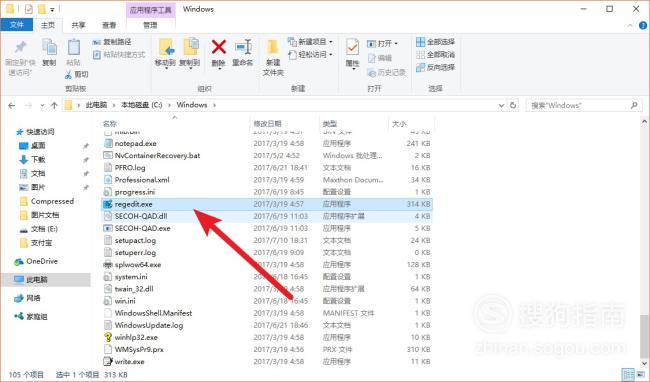Click Windows in the address breadcrumb

point(192,105)
